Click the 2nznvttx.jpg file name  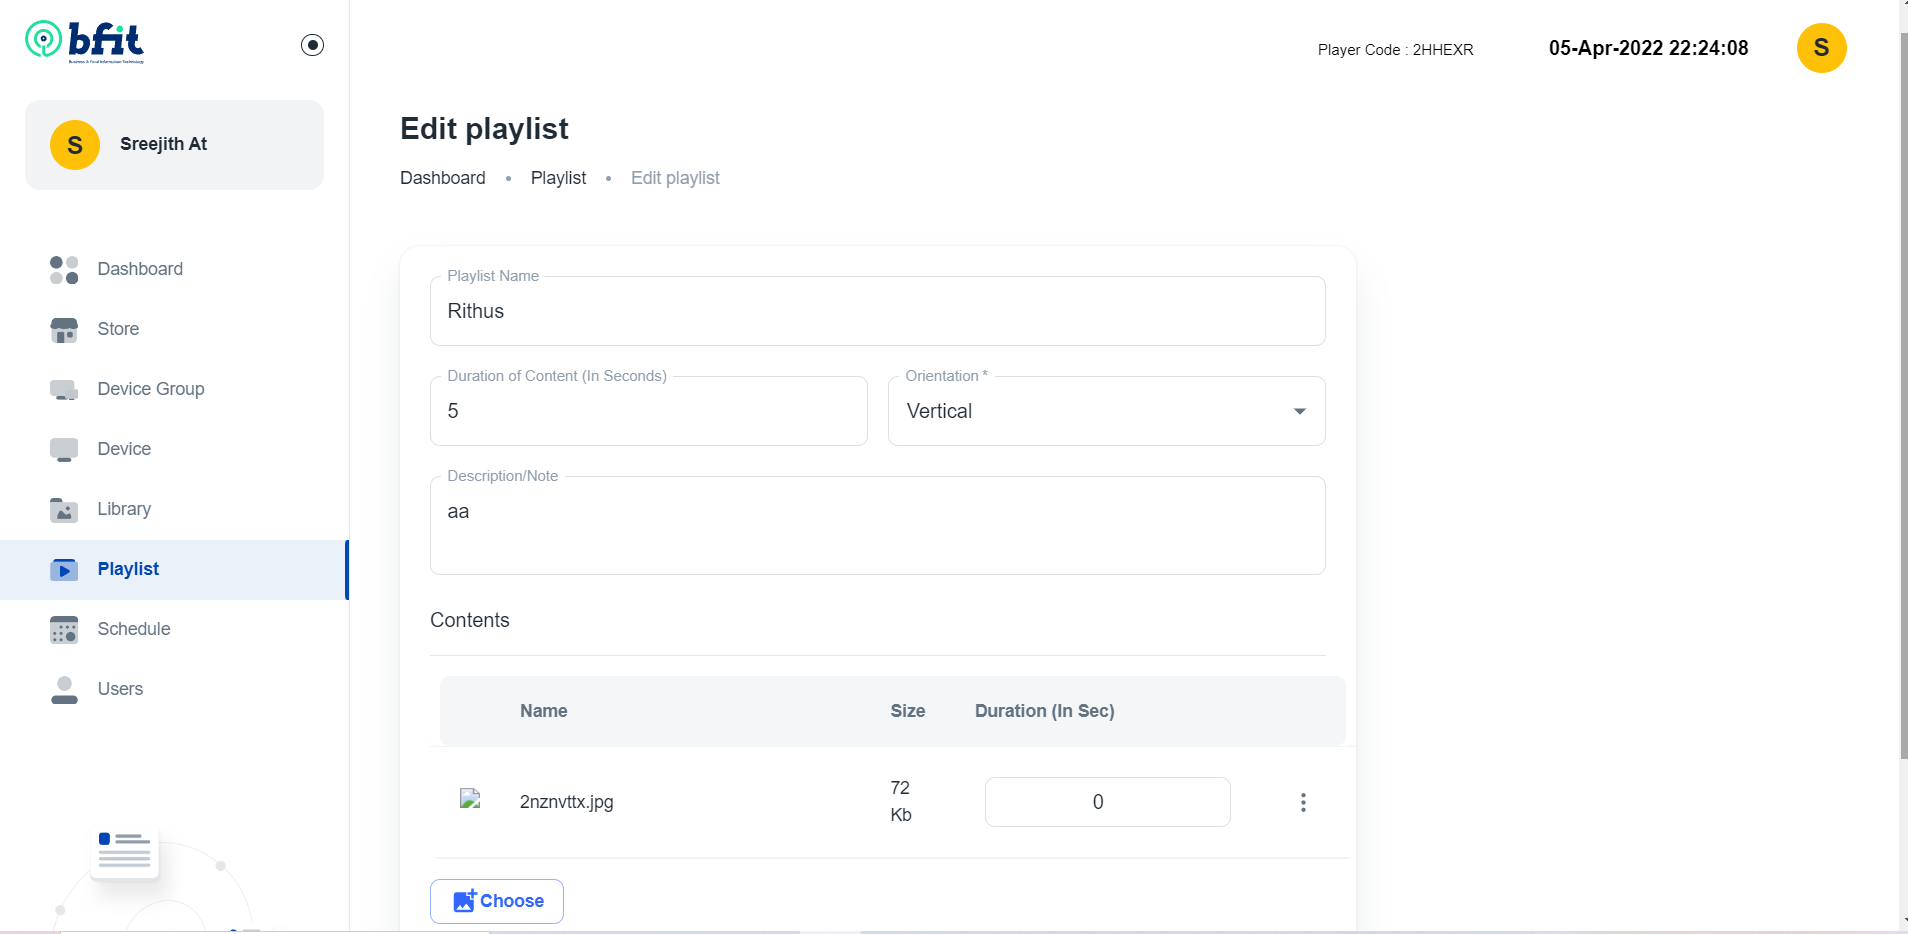click(566, 802)
